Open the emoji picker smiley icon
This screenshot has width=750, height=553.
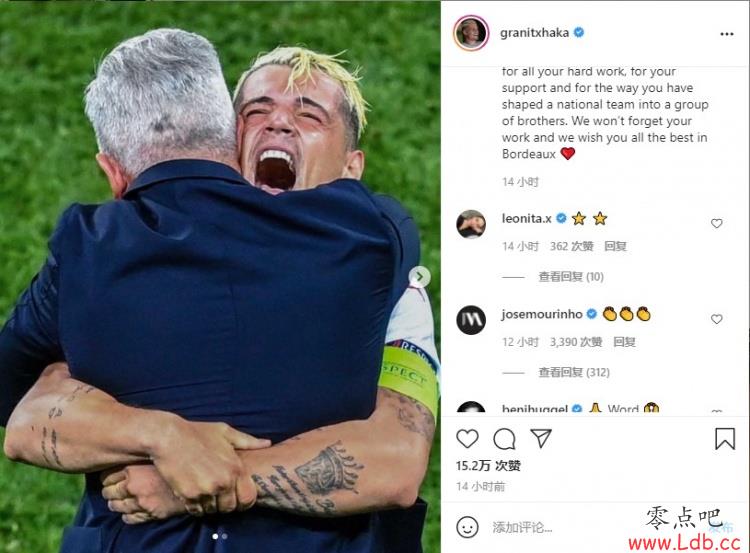pyautogui.click(x=467, y=527)
